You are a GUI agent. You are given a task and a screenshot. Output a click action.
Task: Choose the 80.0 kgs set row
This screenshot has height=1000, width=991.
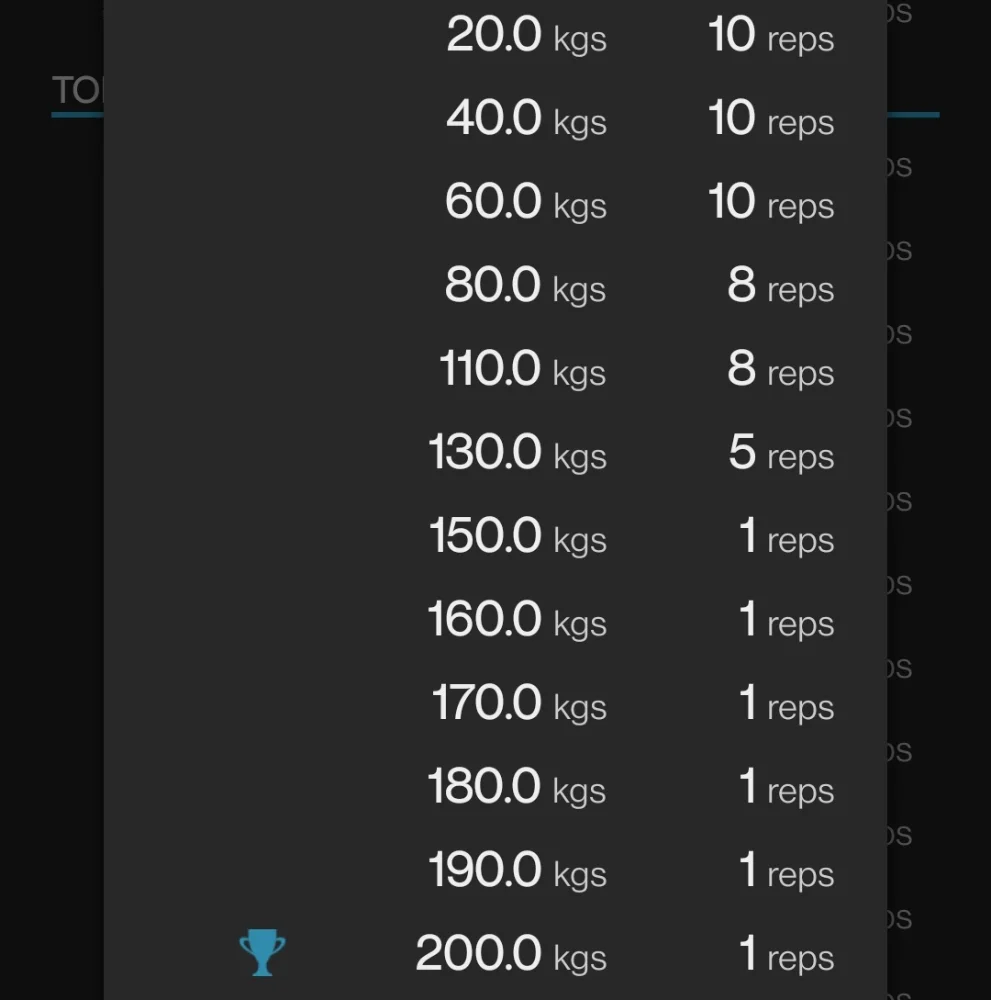tap(526, 287)
